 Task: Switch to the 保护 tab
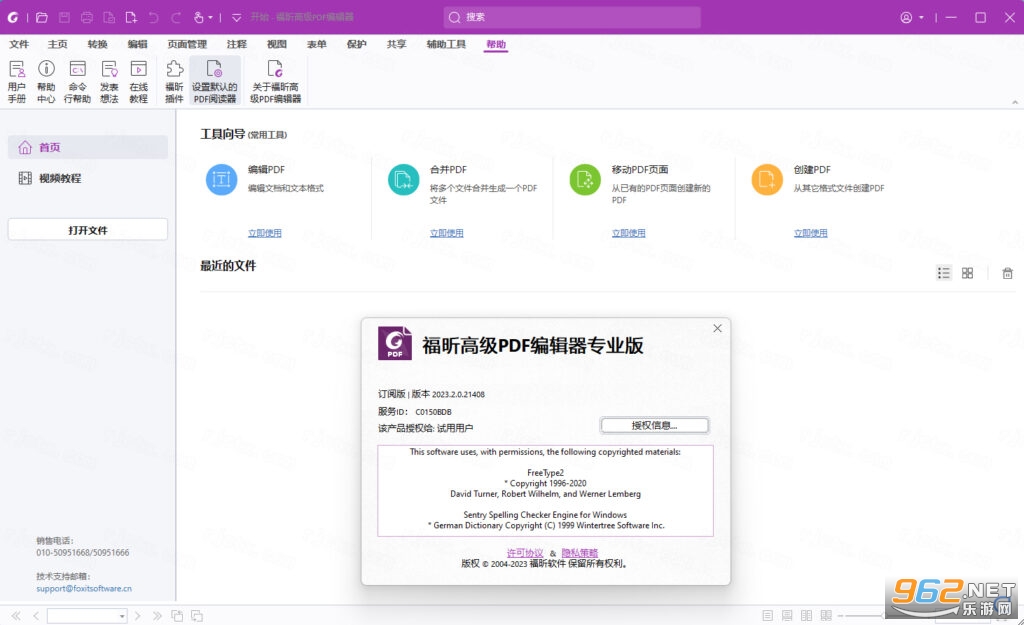pos(356,44)
